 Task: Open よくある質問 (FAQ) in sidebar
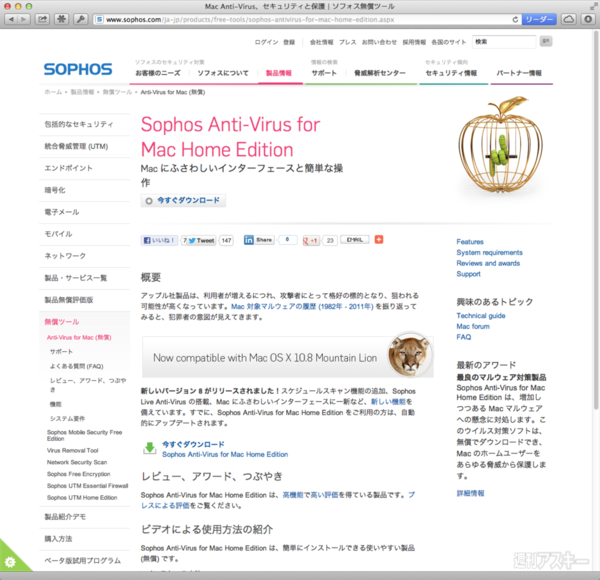(77, 366)
